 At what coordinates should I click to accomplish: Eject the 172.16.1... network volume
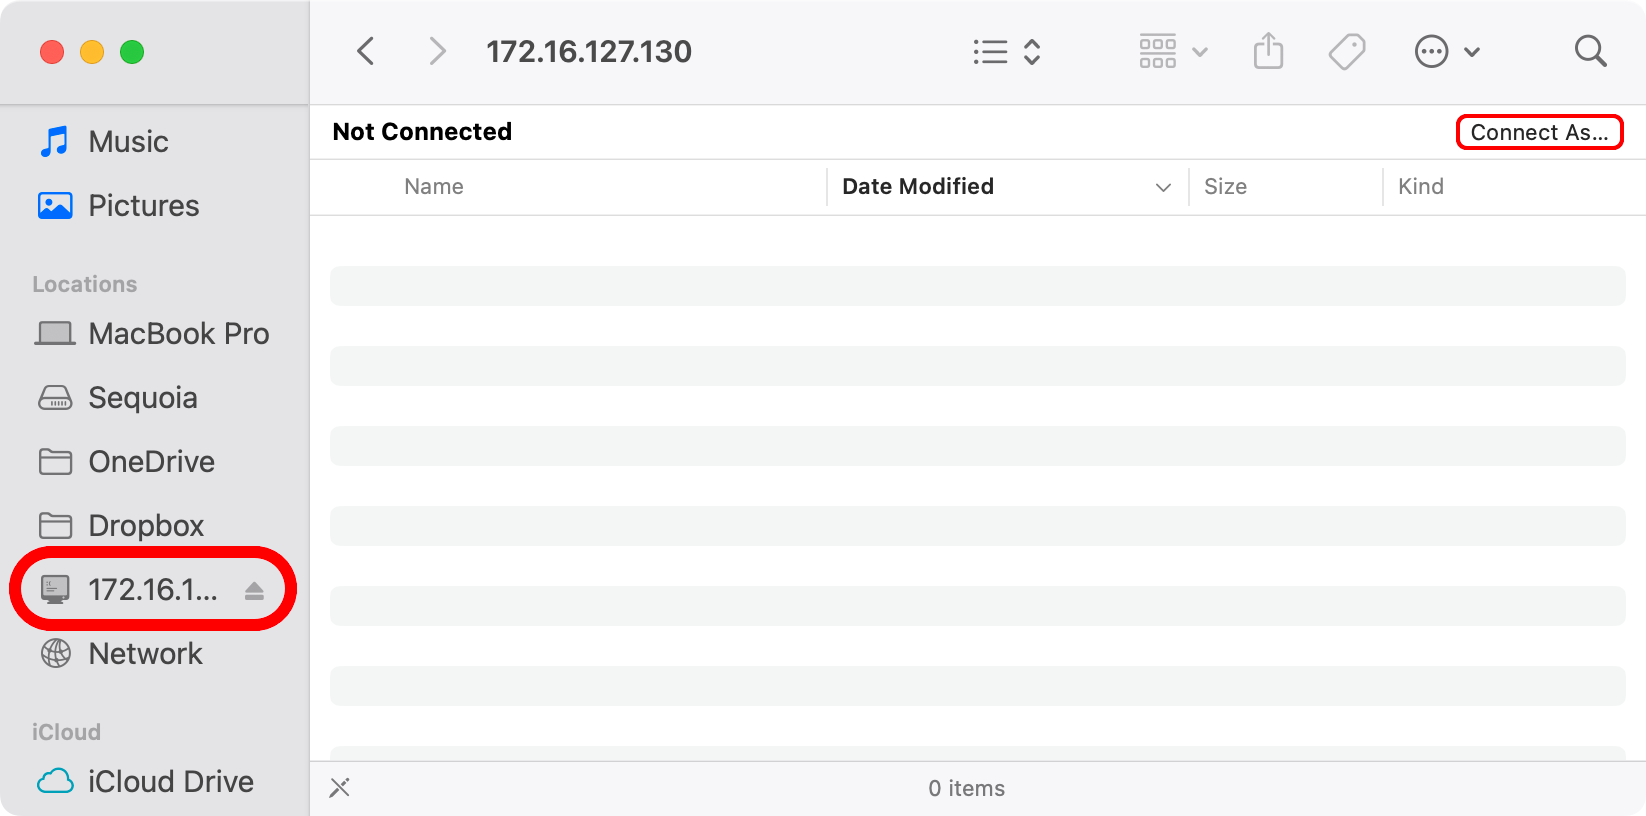pyautogui.click(x=253, y=589)
